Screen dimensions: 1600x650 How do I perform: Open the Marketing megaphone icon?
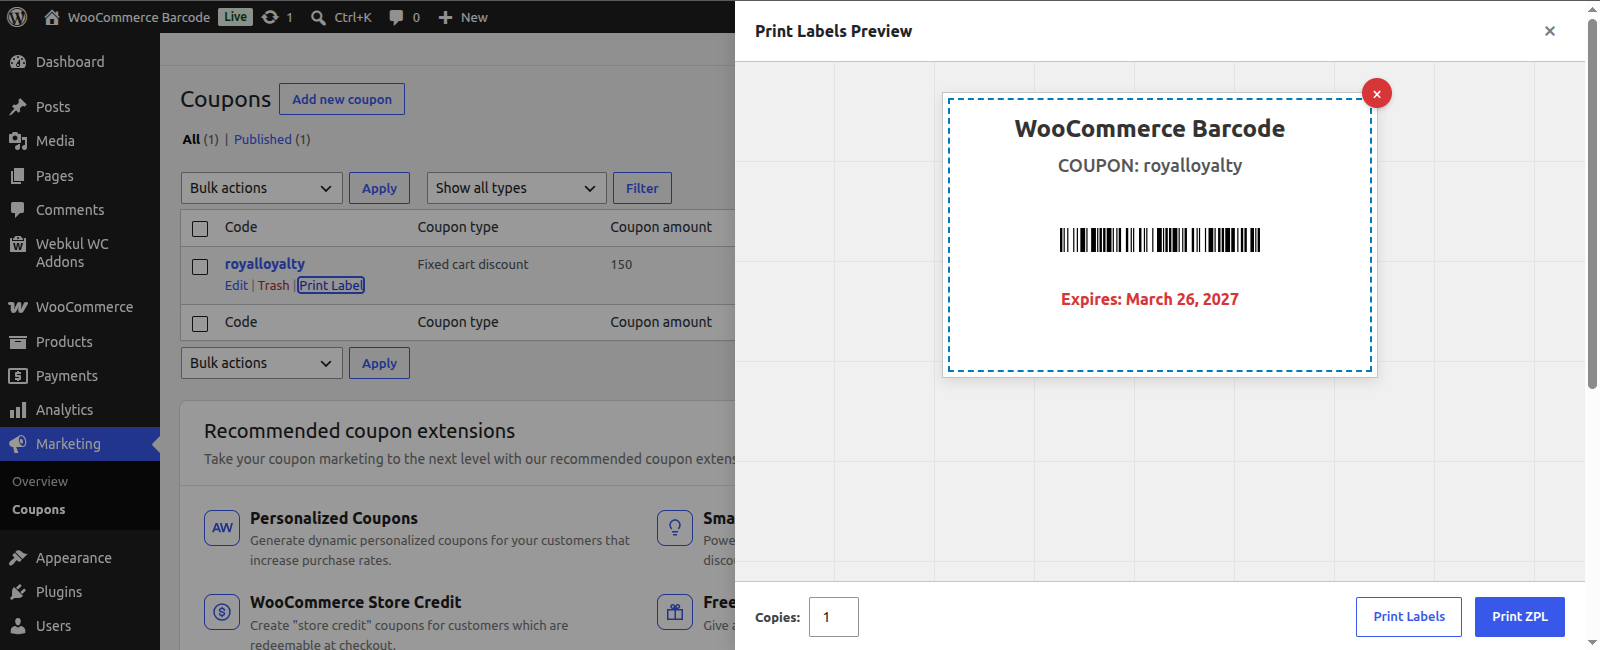18,444
